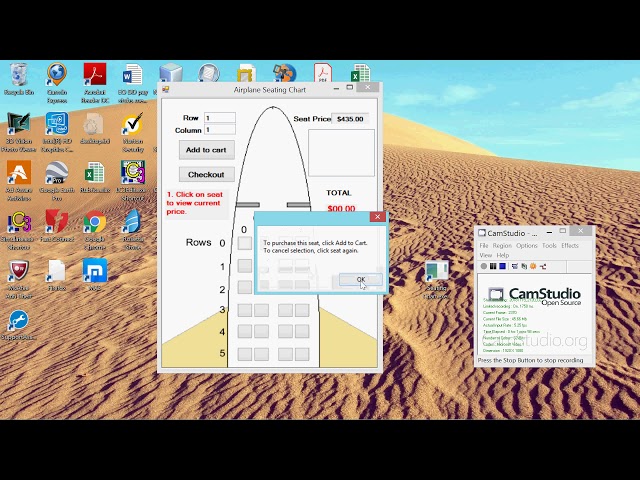Click CamStudio blue Stop button

(x=502, y=266)
